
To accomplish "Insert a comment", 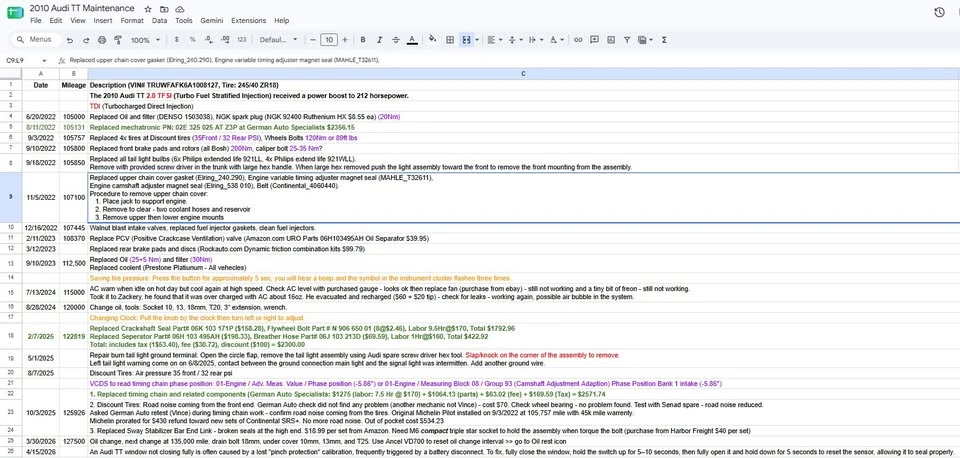I will tap(594, 40).
